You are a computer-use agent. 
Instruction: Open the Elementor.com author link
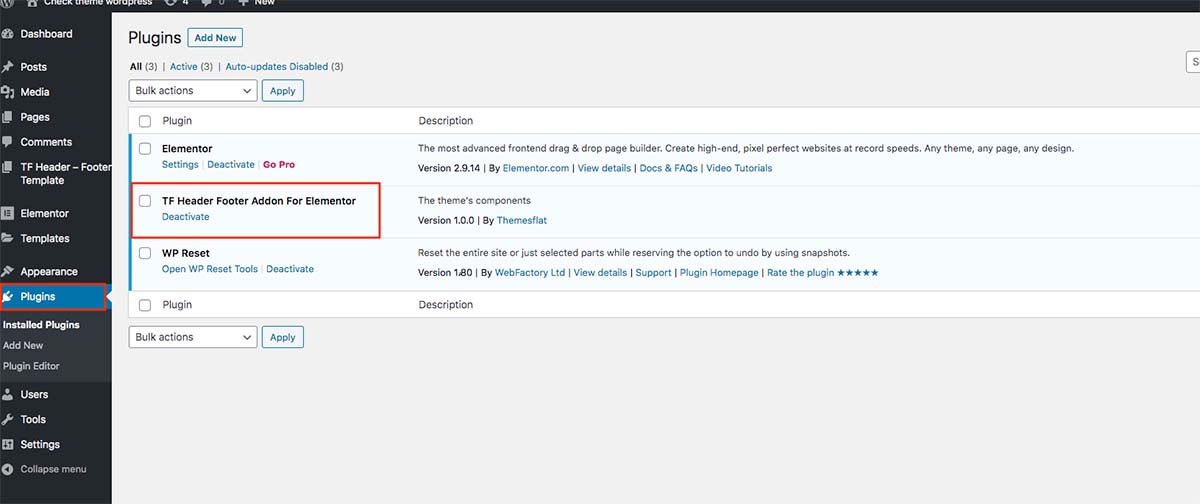(535, 168)
